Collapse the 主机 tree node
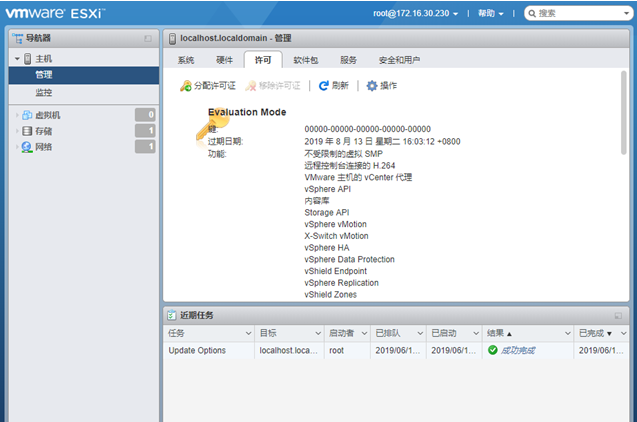The image size is (637, 422). click(x=17, y=59)
